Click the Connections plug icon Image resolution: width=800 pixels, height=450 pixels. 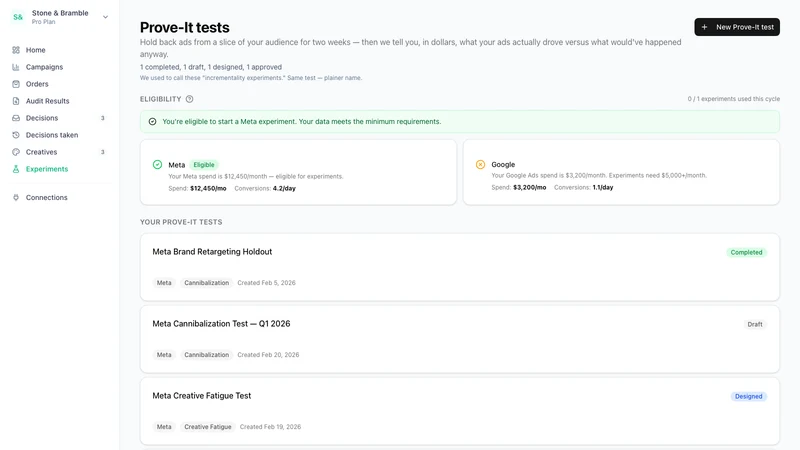click(16, 197)
